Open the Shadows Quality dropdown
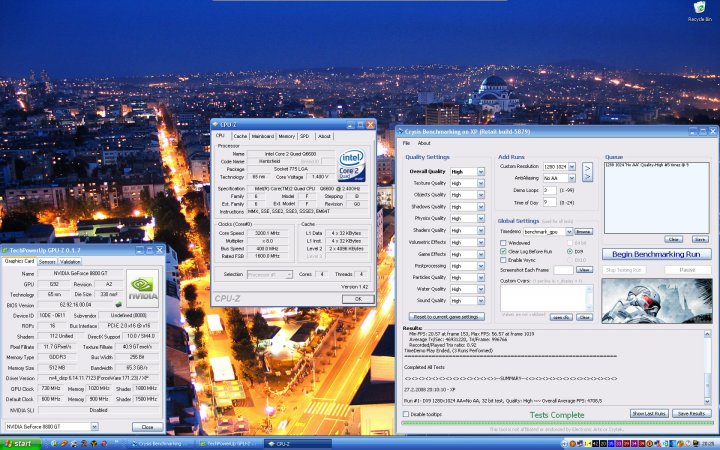The width and height of the screenshot is (720, 450). coord(481,207)
